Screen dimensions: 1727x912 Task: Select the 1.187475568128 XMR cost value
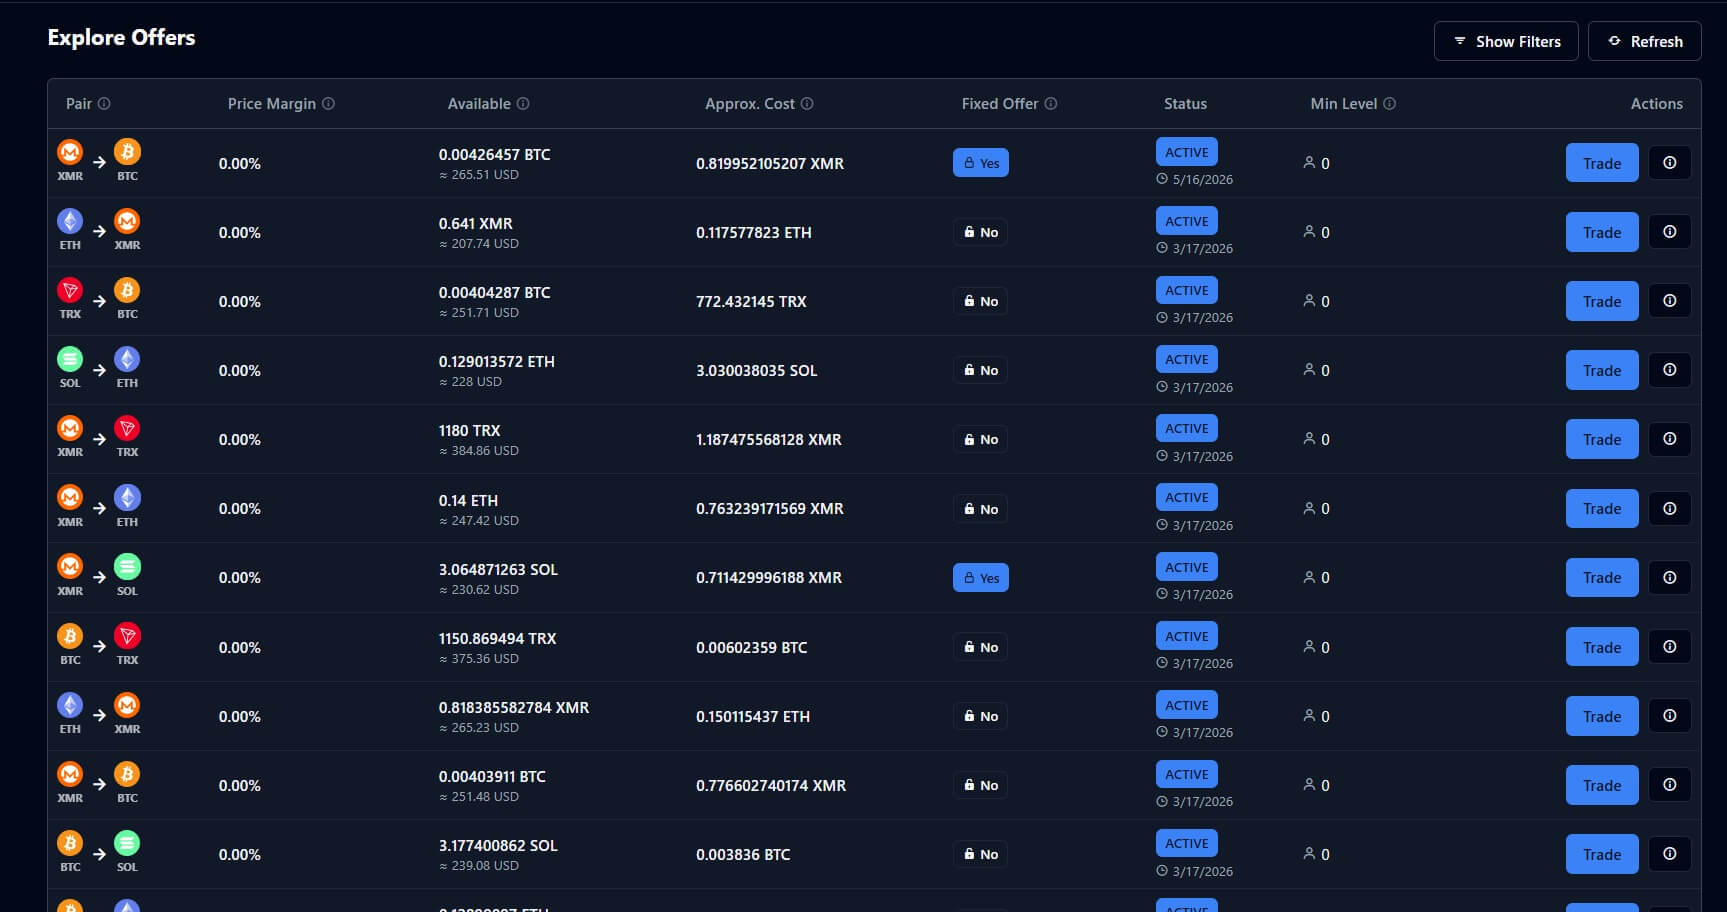769,439
